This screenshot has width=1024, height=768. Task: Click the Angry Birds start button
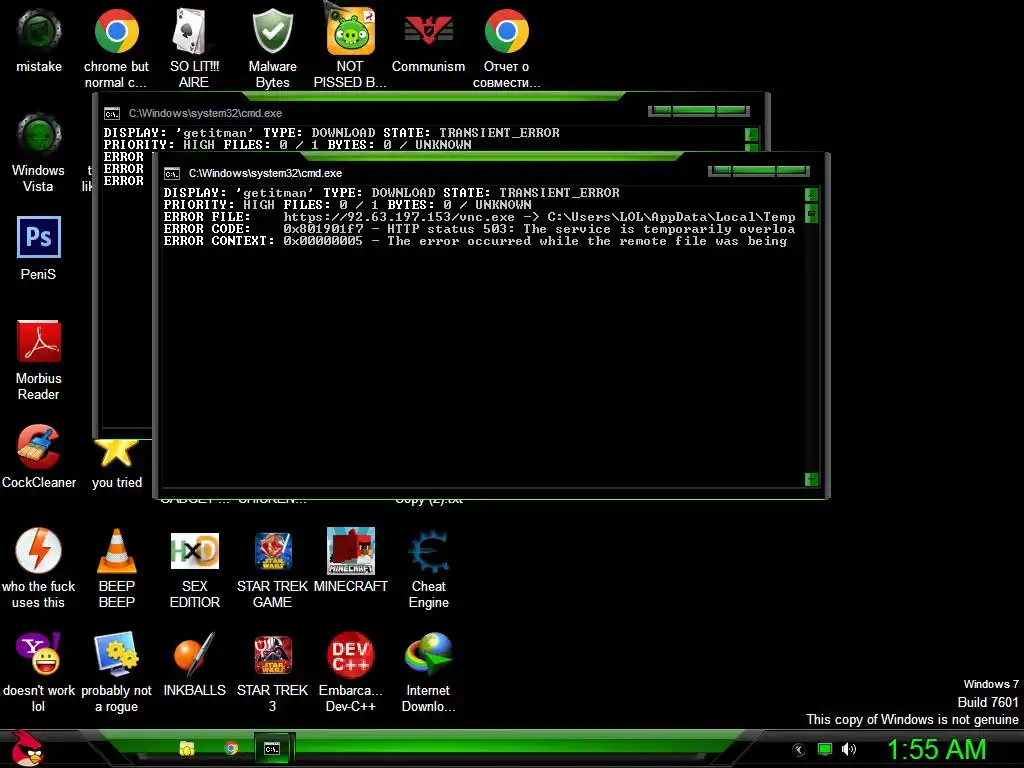[27, 748]
